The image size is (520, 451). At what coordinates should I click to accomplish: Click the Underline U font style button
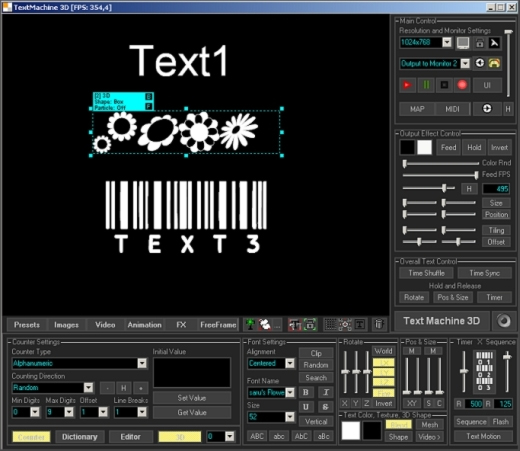pos(306,407)
